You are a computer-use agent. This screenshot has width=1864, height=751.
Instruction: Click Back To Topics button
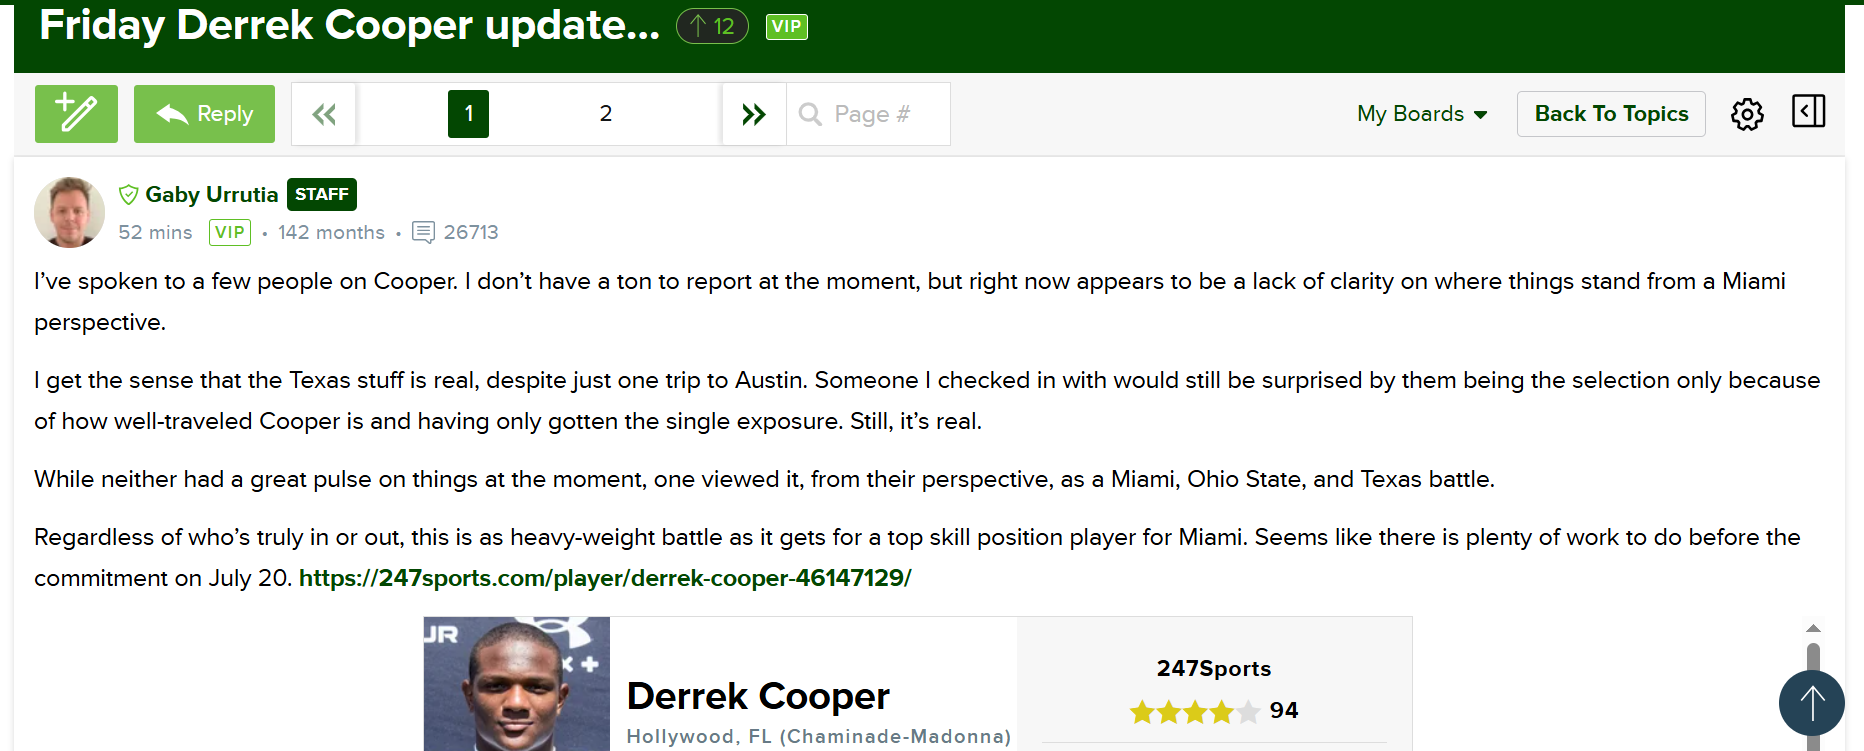pos(1611,114)
